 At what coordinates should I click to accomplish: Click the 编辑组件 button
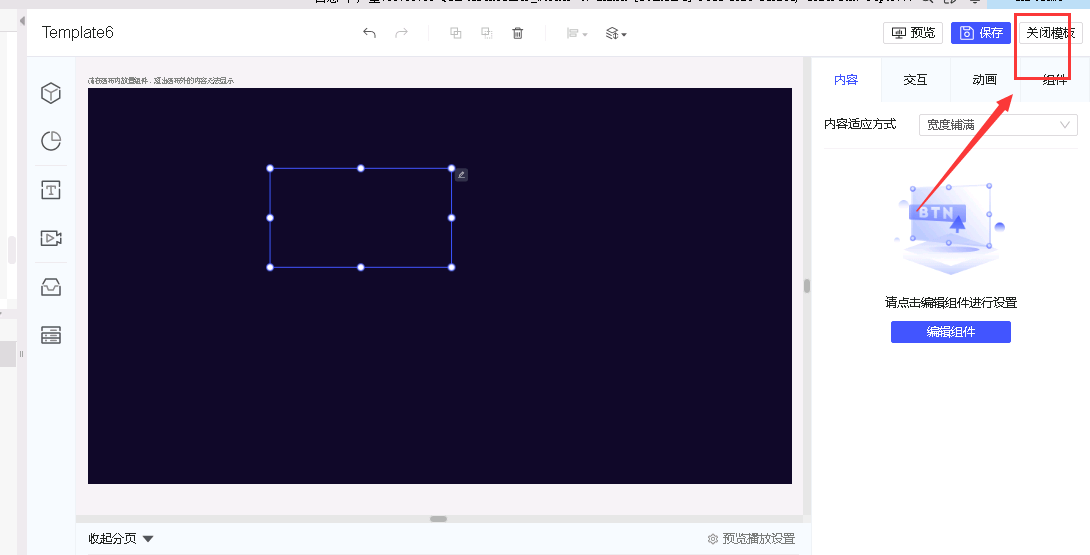click(x=951, y=332)
